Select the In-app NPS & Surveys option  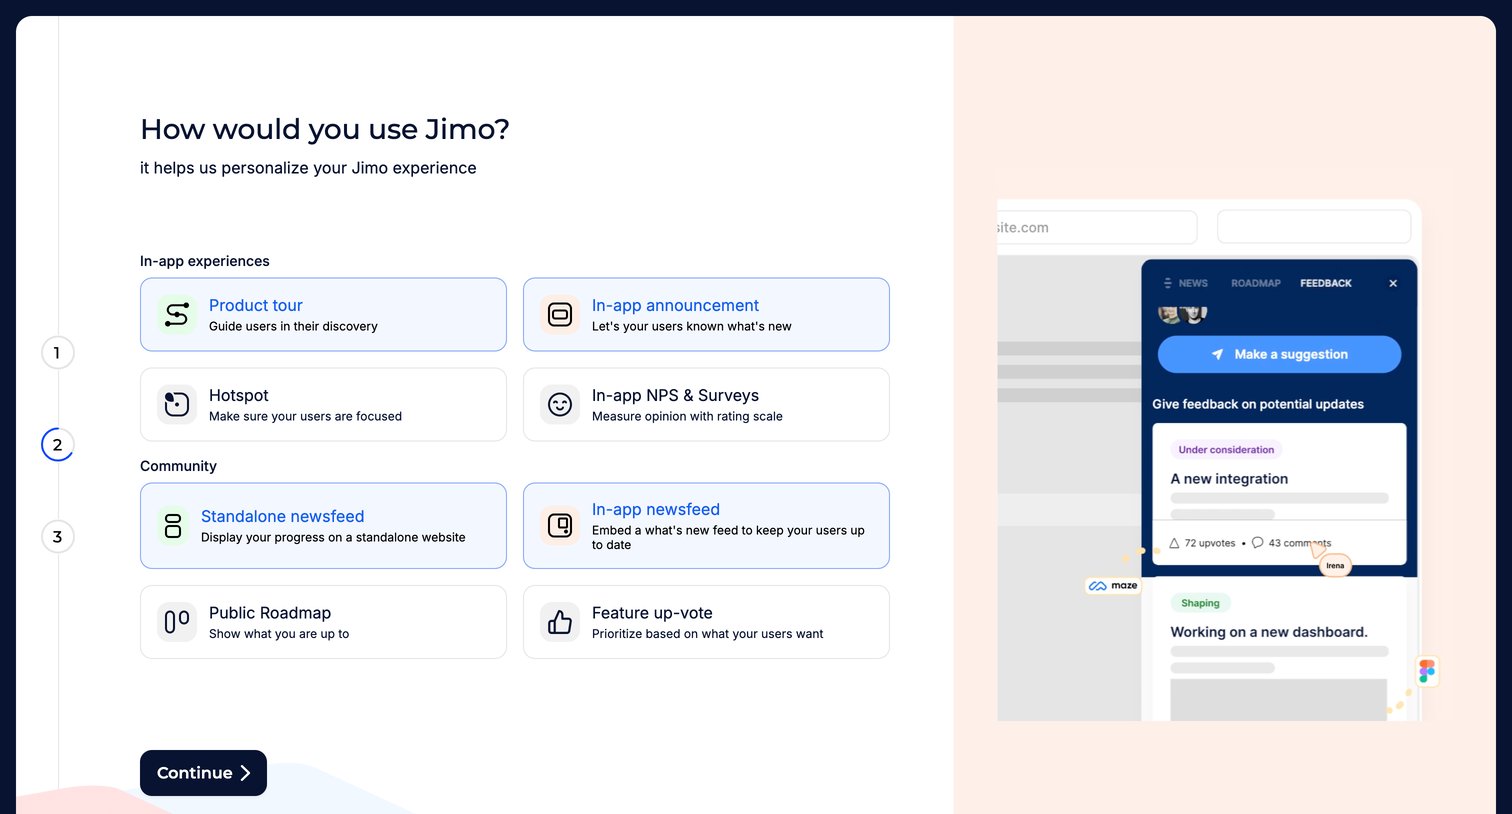[x=706, y=405]
